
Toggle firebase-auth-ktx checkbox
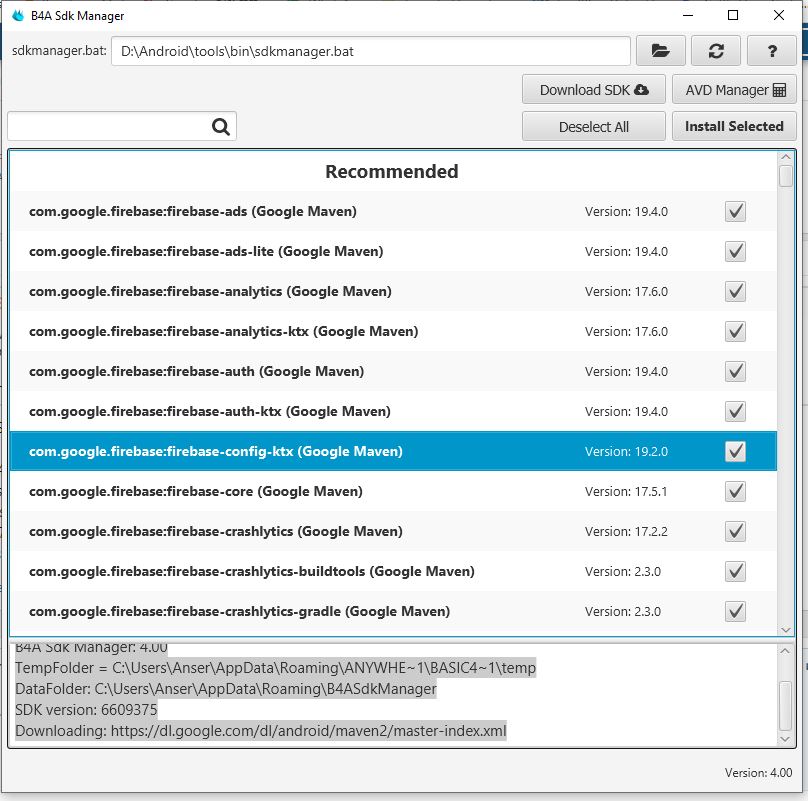(735, 411)
